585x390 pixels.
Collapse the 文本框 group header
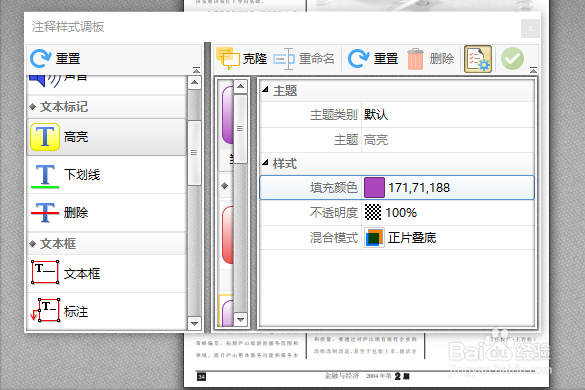[107, 244]
